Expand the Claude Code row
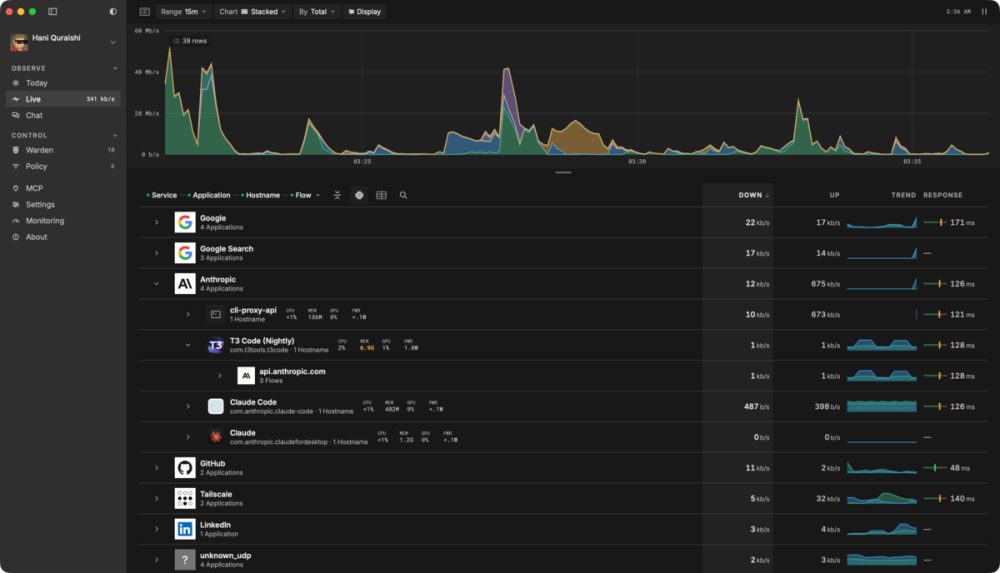Image resolution: width=1000 pixels, height=573 pixels. [x=188, y=406]
